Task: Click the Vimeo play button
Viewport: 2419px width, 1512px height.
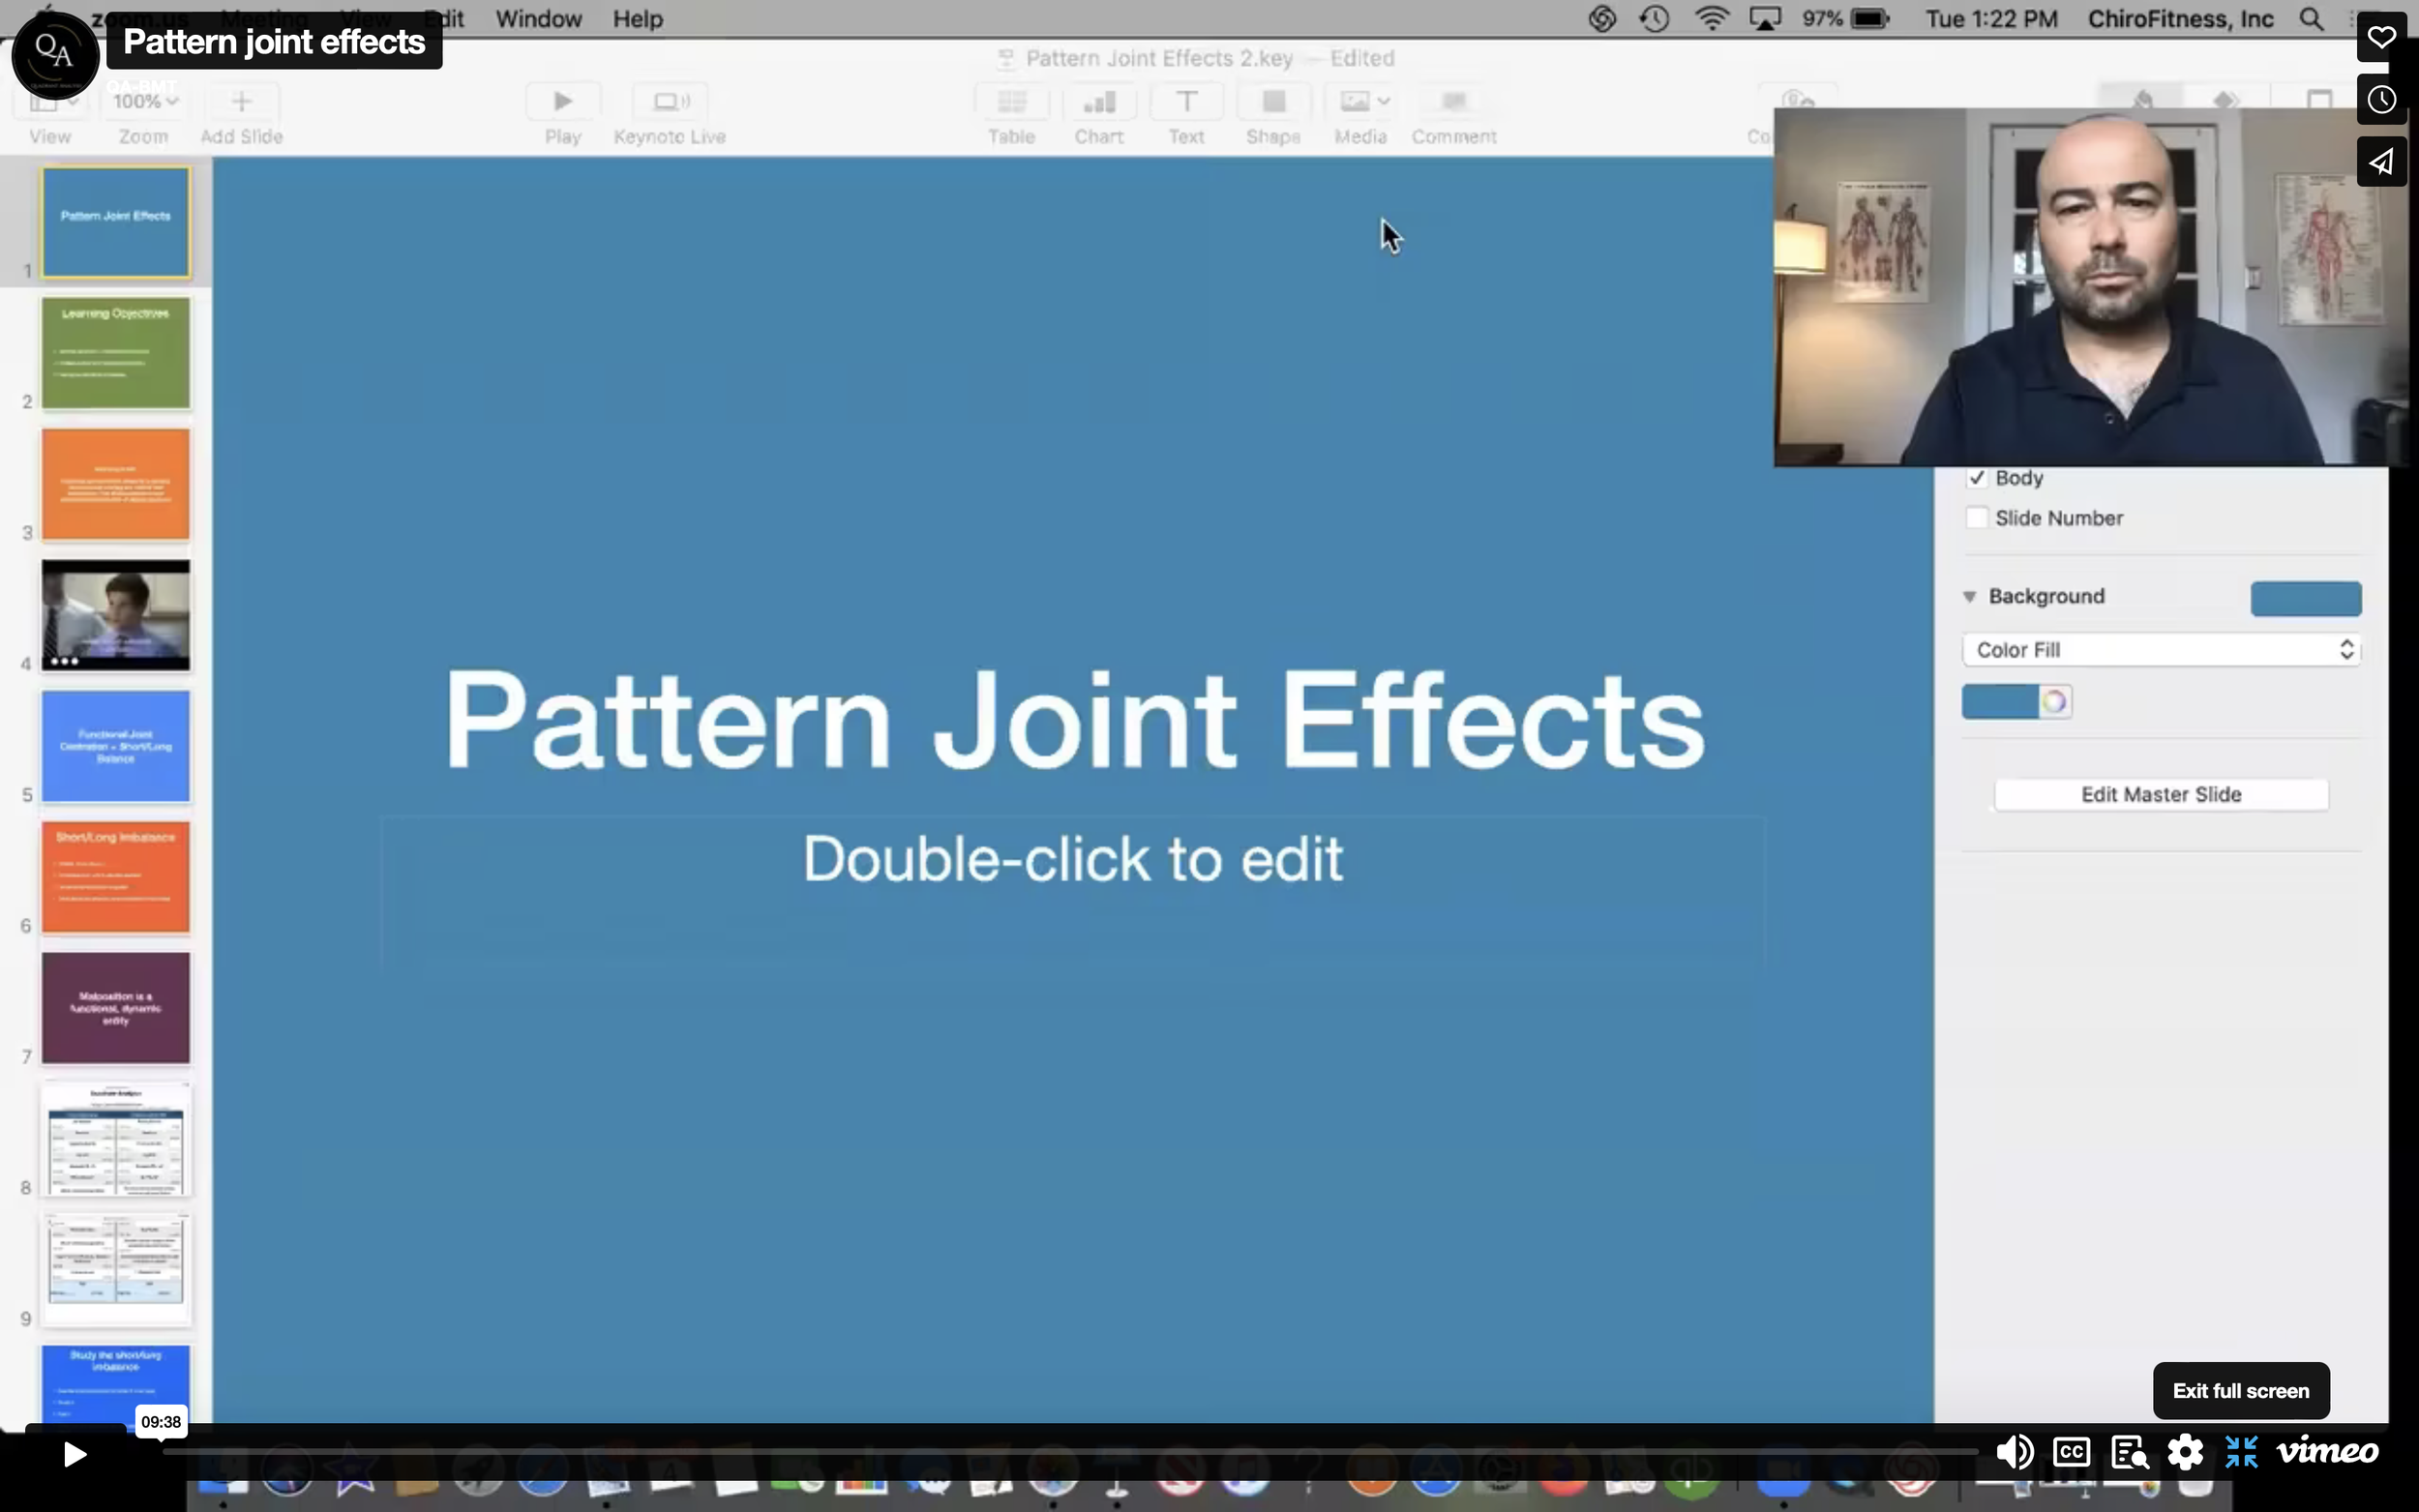Action: (x=75, y=1453)
